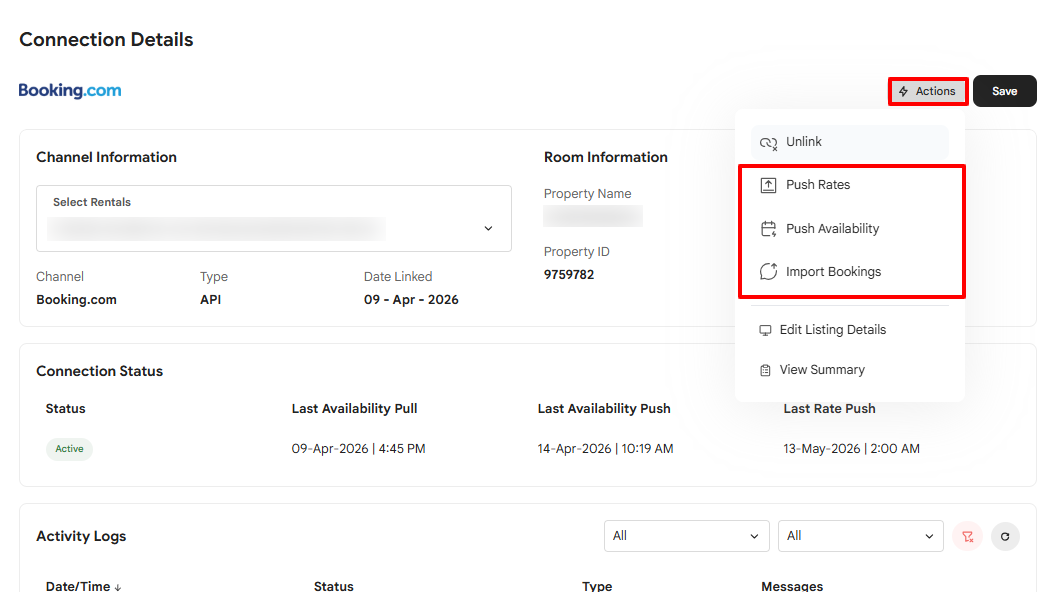Click the Type column header in Activity Logs

(597, 586)
